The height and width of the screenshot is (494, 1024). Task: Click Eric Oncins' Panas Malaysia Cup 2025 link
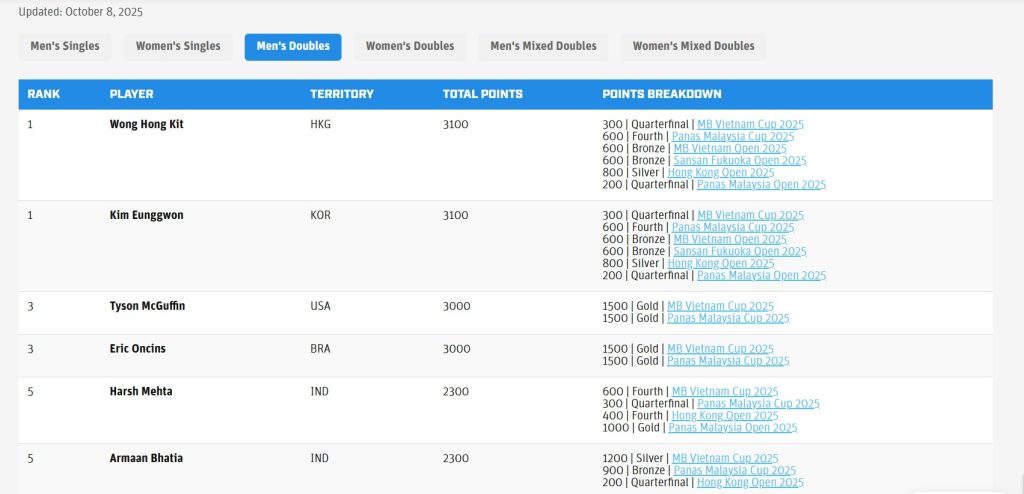pos(728,361)
